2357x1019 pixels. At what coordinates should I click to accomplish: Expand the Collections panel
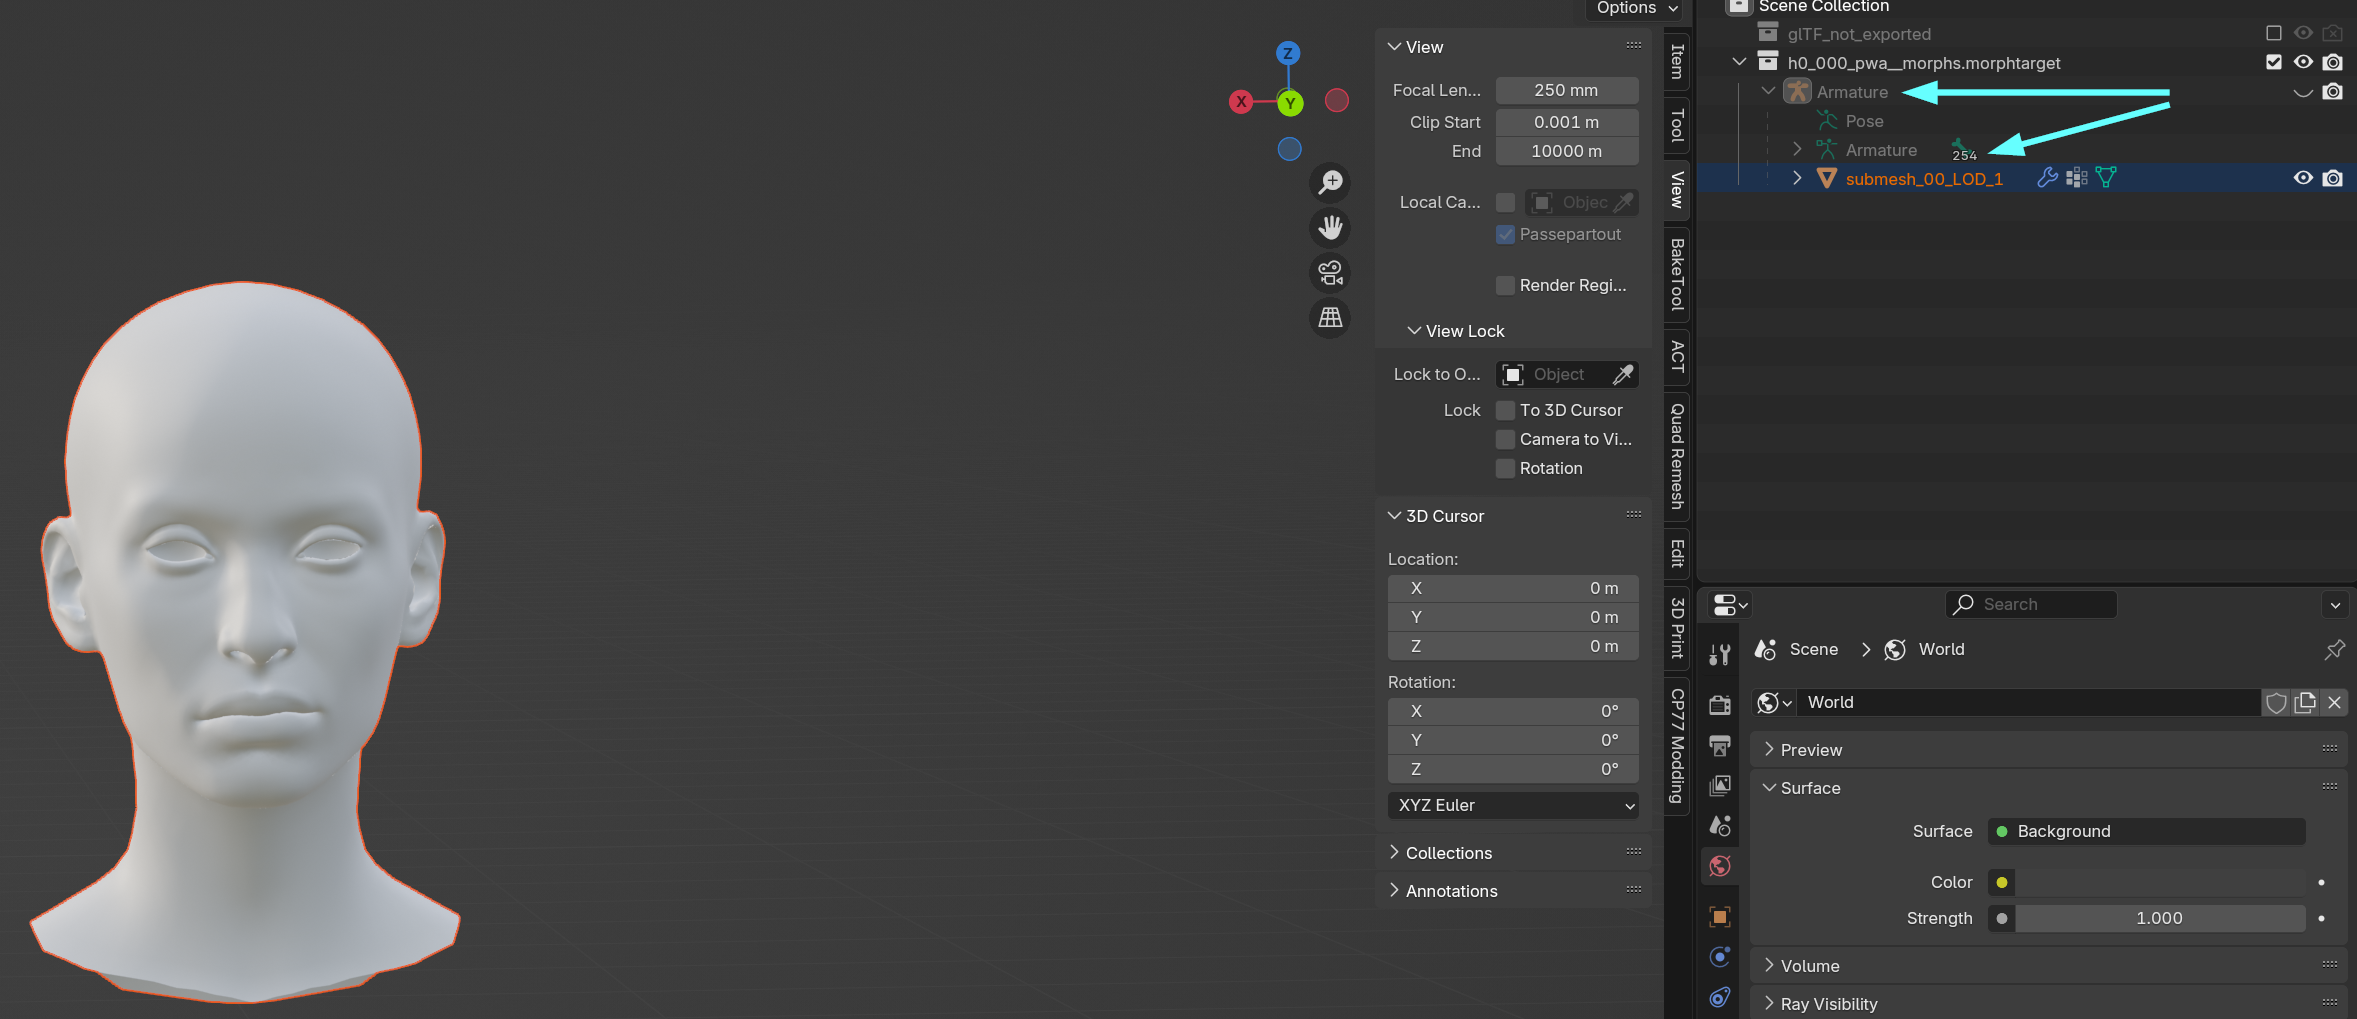click(x=1448, y=853)
